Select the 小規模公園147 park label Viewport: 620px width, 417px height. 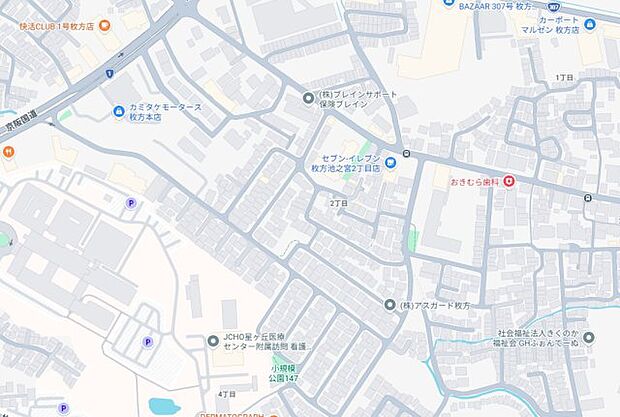284,373
